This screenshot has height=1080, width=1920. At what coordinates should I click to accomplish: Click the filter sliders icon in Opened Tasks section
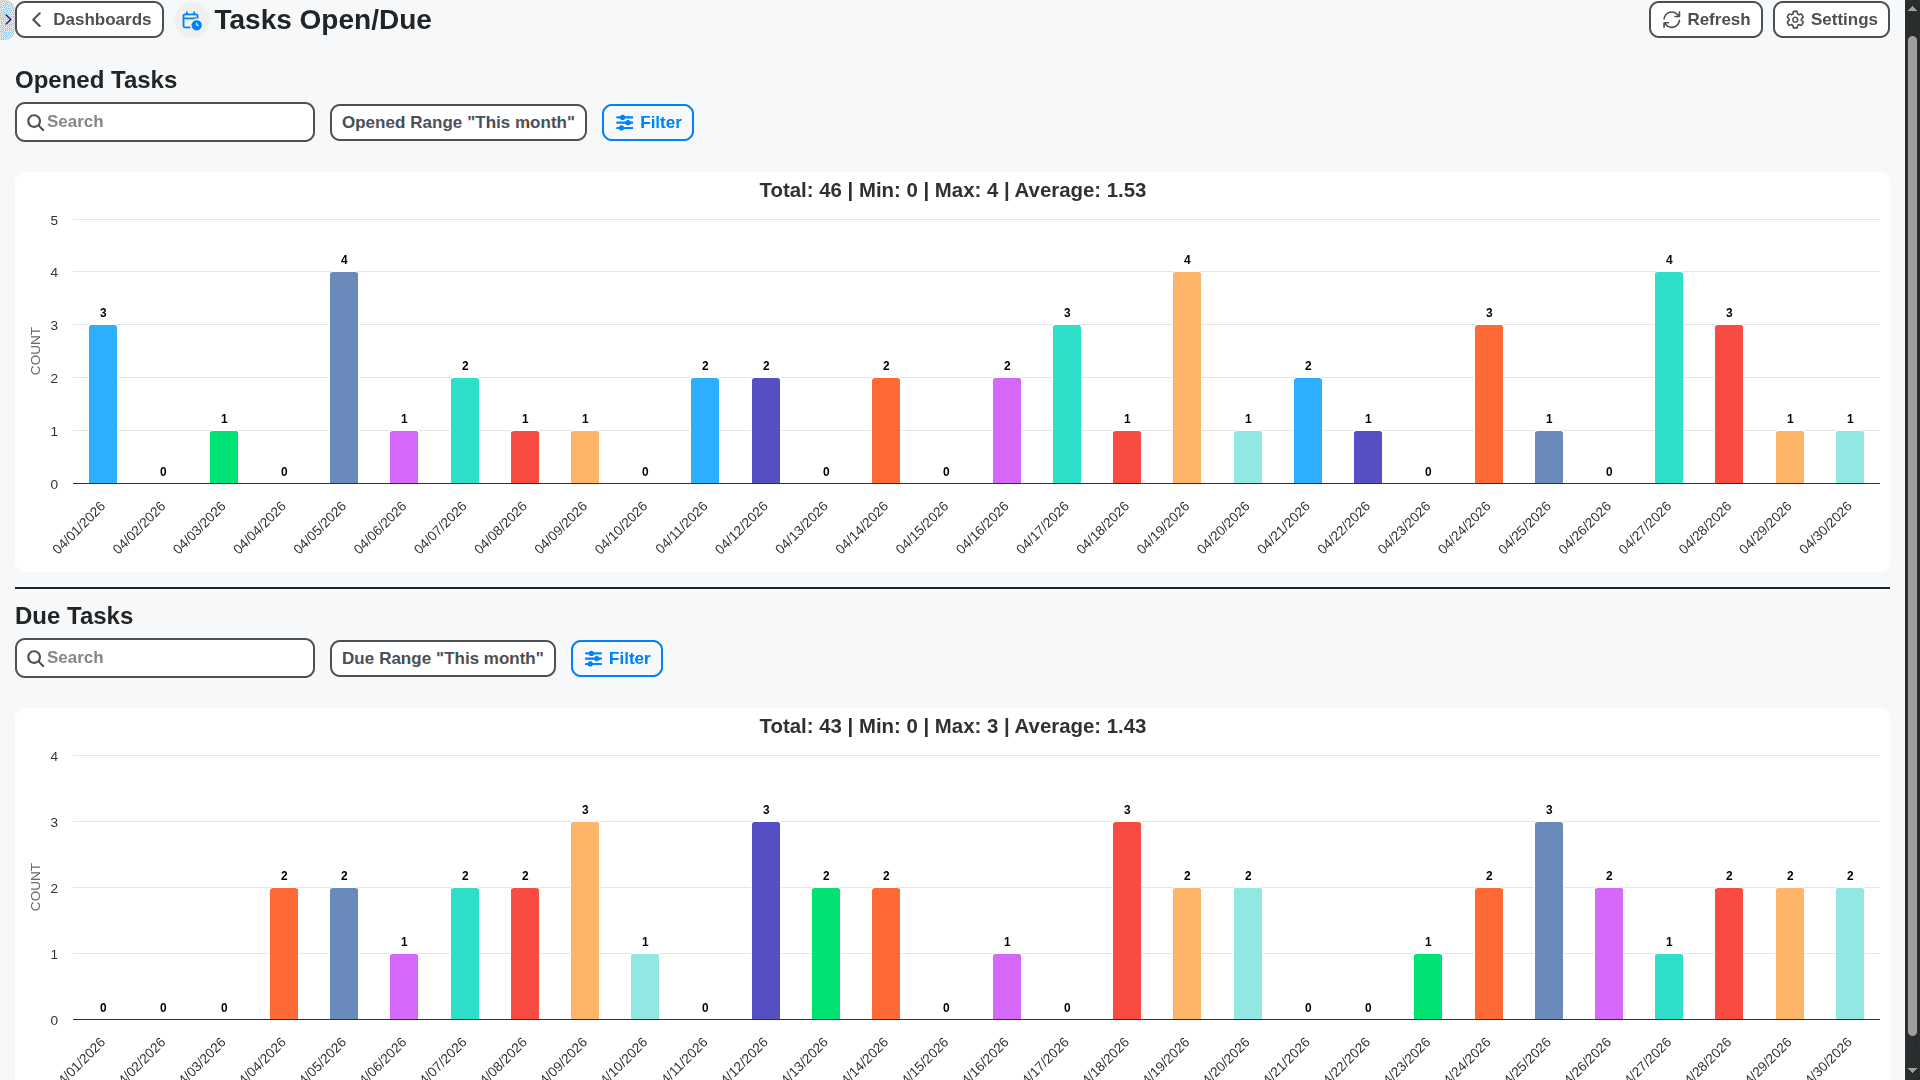624,122
